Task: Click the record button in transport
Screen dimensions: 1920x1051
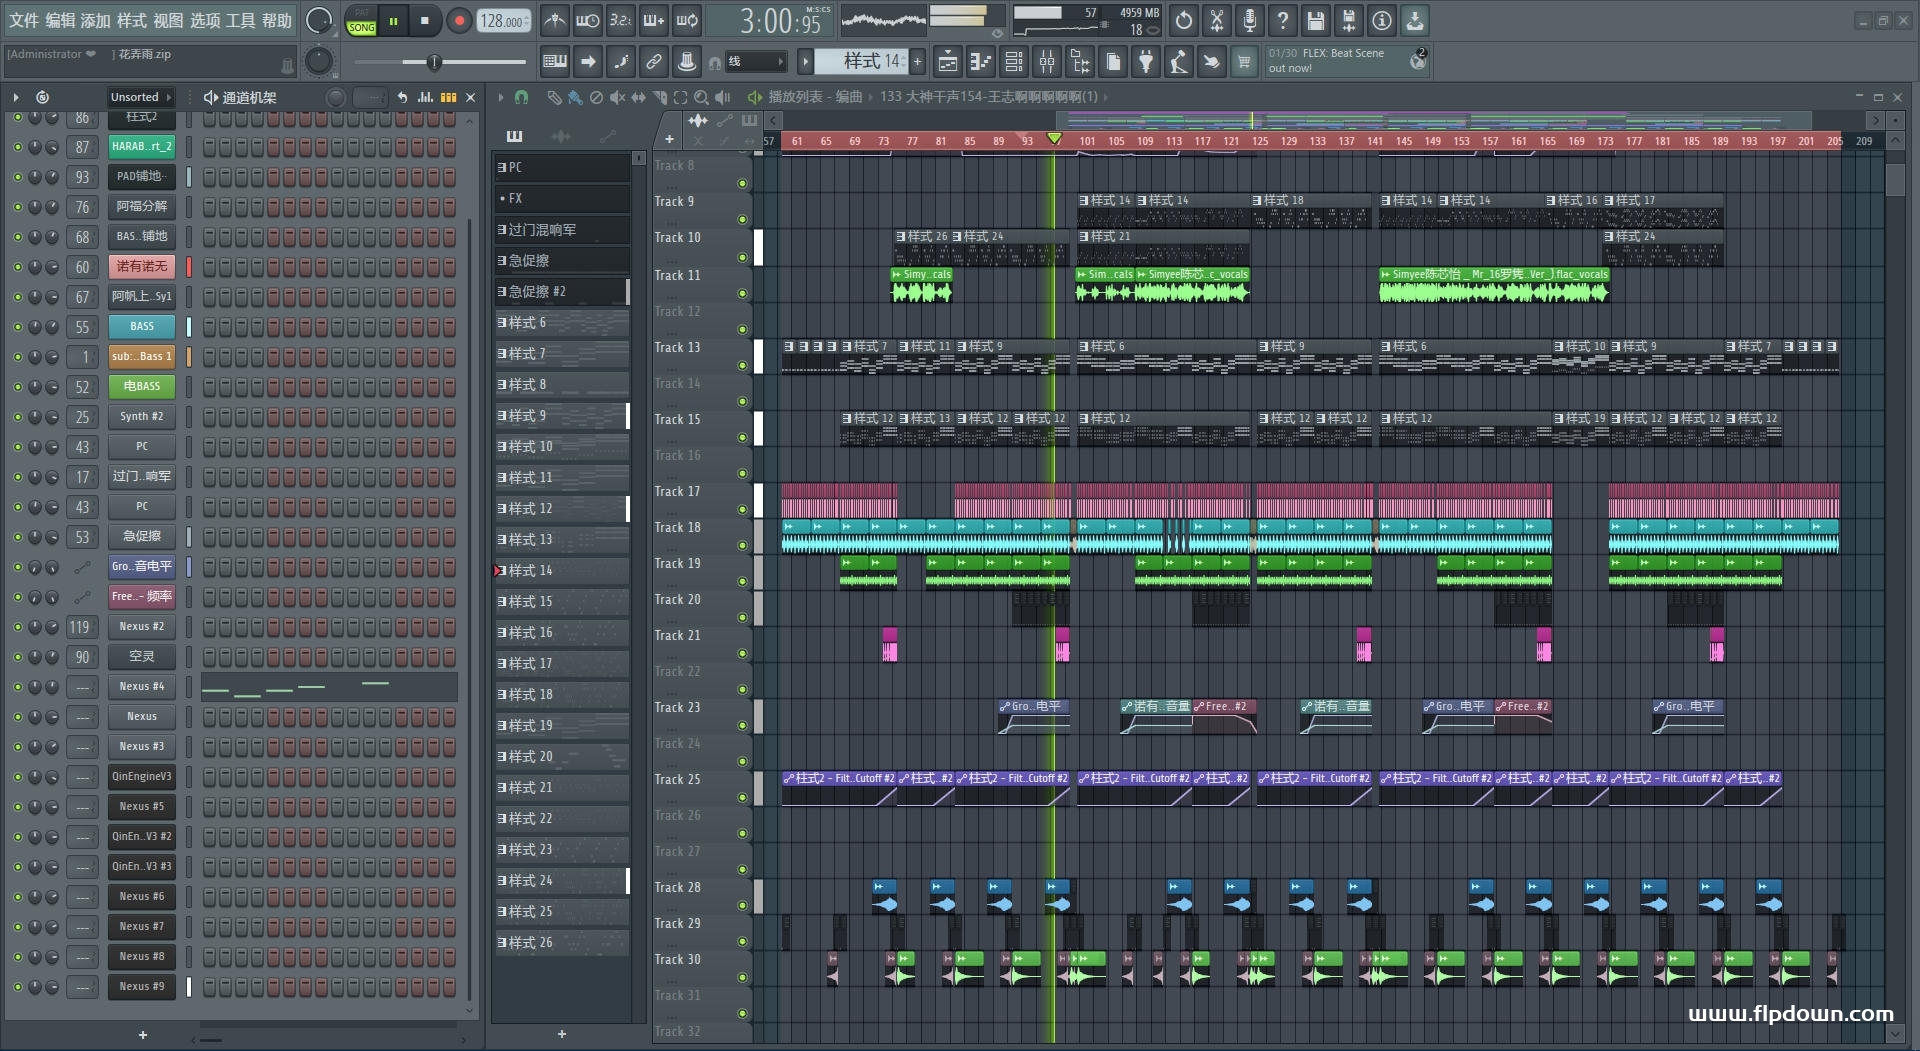Action: click(459, 21)
